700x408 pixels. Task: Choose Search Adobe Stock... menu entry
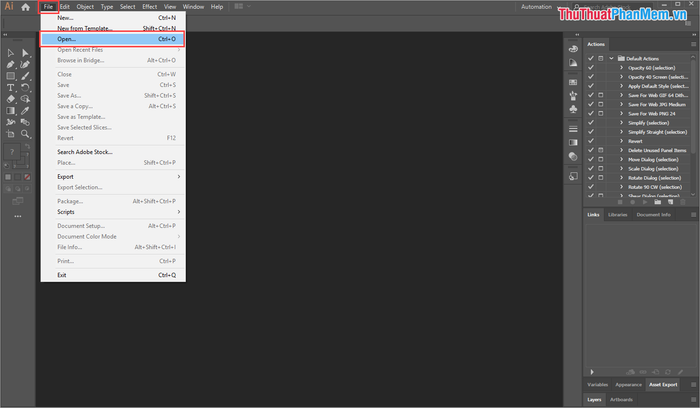113,152
